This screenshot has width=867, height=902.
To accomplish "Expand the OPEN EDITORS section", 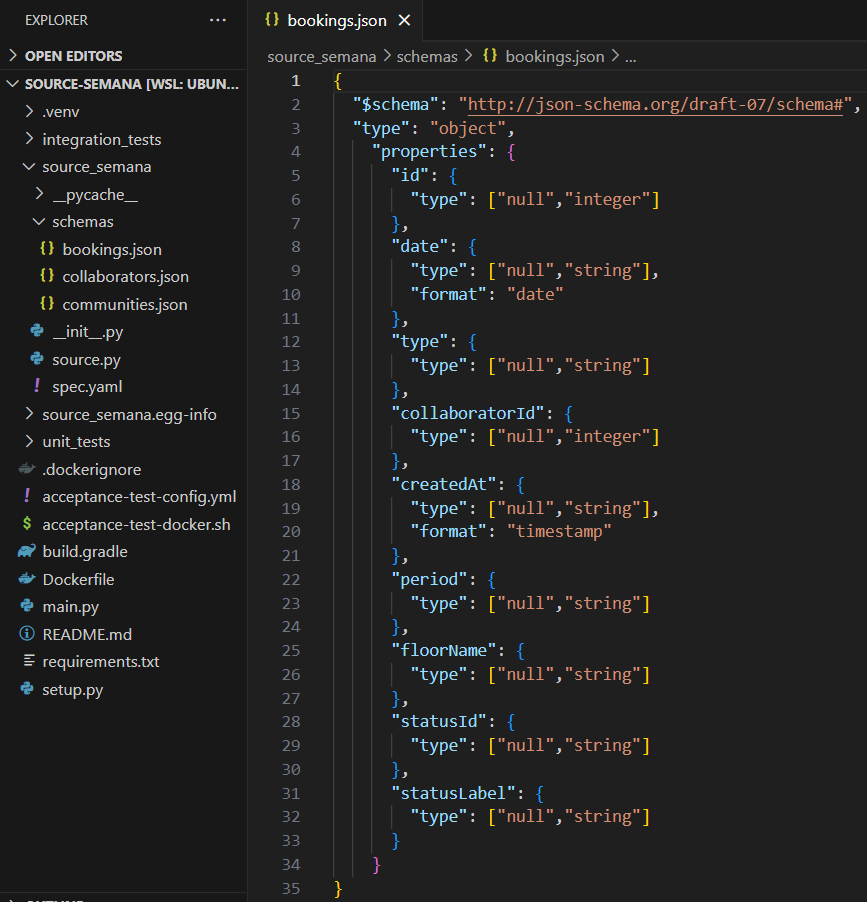I will (x=13, y=56).
